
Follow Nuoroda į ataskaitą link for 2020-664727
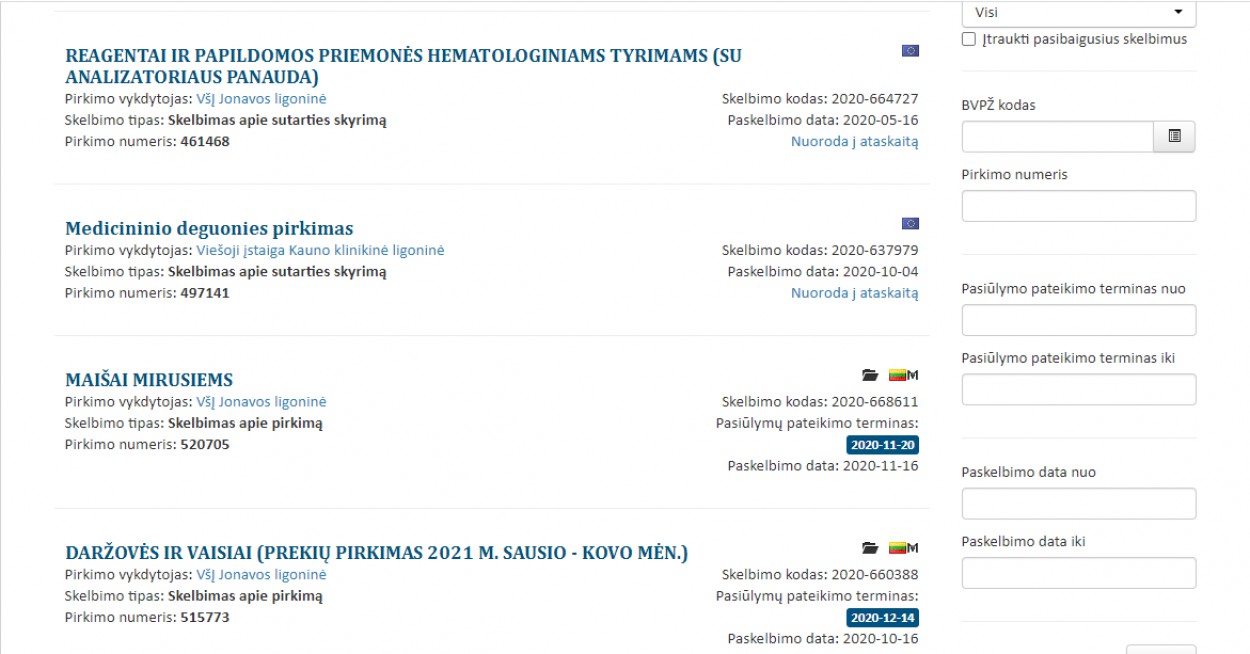854,141
